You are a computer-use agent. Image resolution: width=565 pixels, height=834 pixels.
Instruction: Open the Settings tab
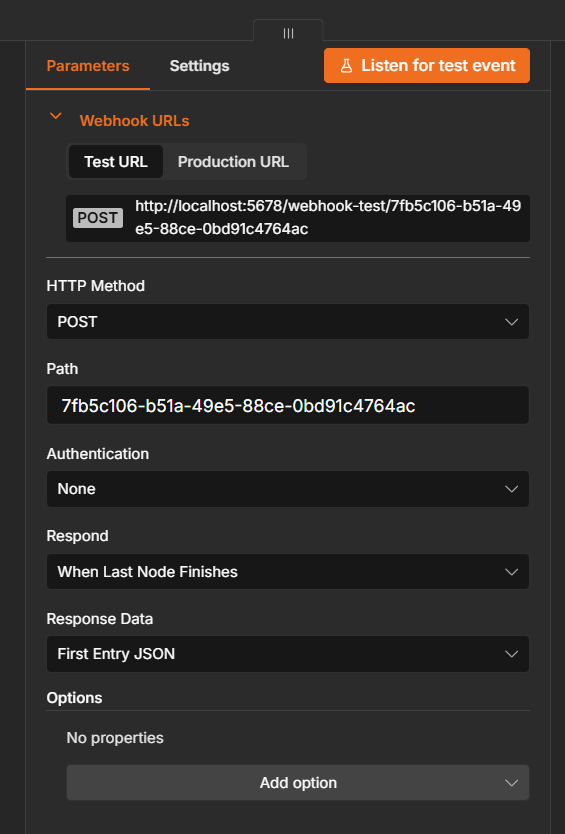[x=200, y=66]
